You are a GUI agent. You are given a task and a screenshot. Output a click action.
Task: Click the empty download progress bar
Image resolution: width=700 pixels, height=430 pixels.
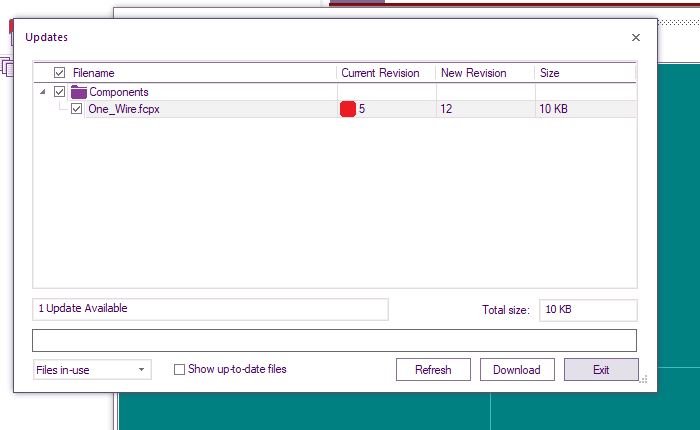click(334, 340)
